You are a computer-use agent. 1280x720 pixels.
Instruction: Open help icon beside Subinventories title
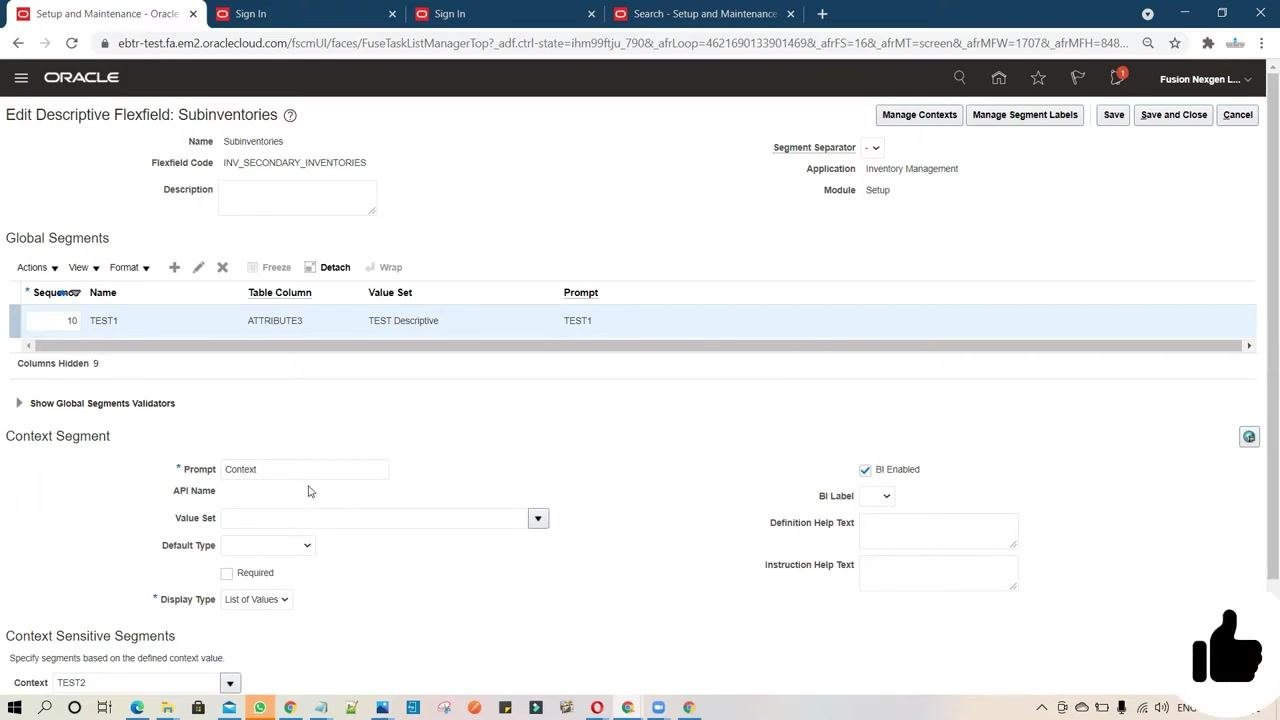[x=290, y=115]
